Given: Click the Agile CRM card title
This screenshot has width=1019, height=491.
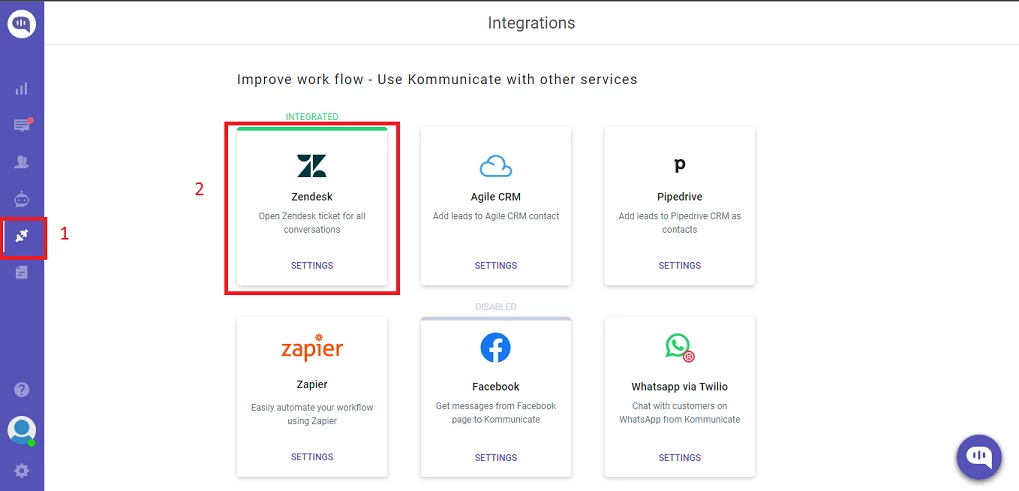Looking at the screenshot, I should pyautogui.click(x=496, y=196).
